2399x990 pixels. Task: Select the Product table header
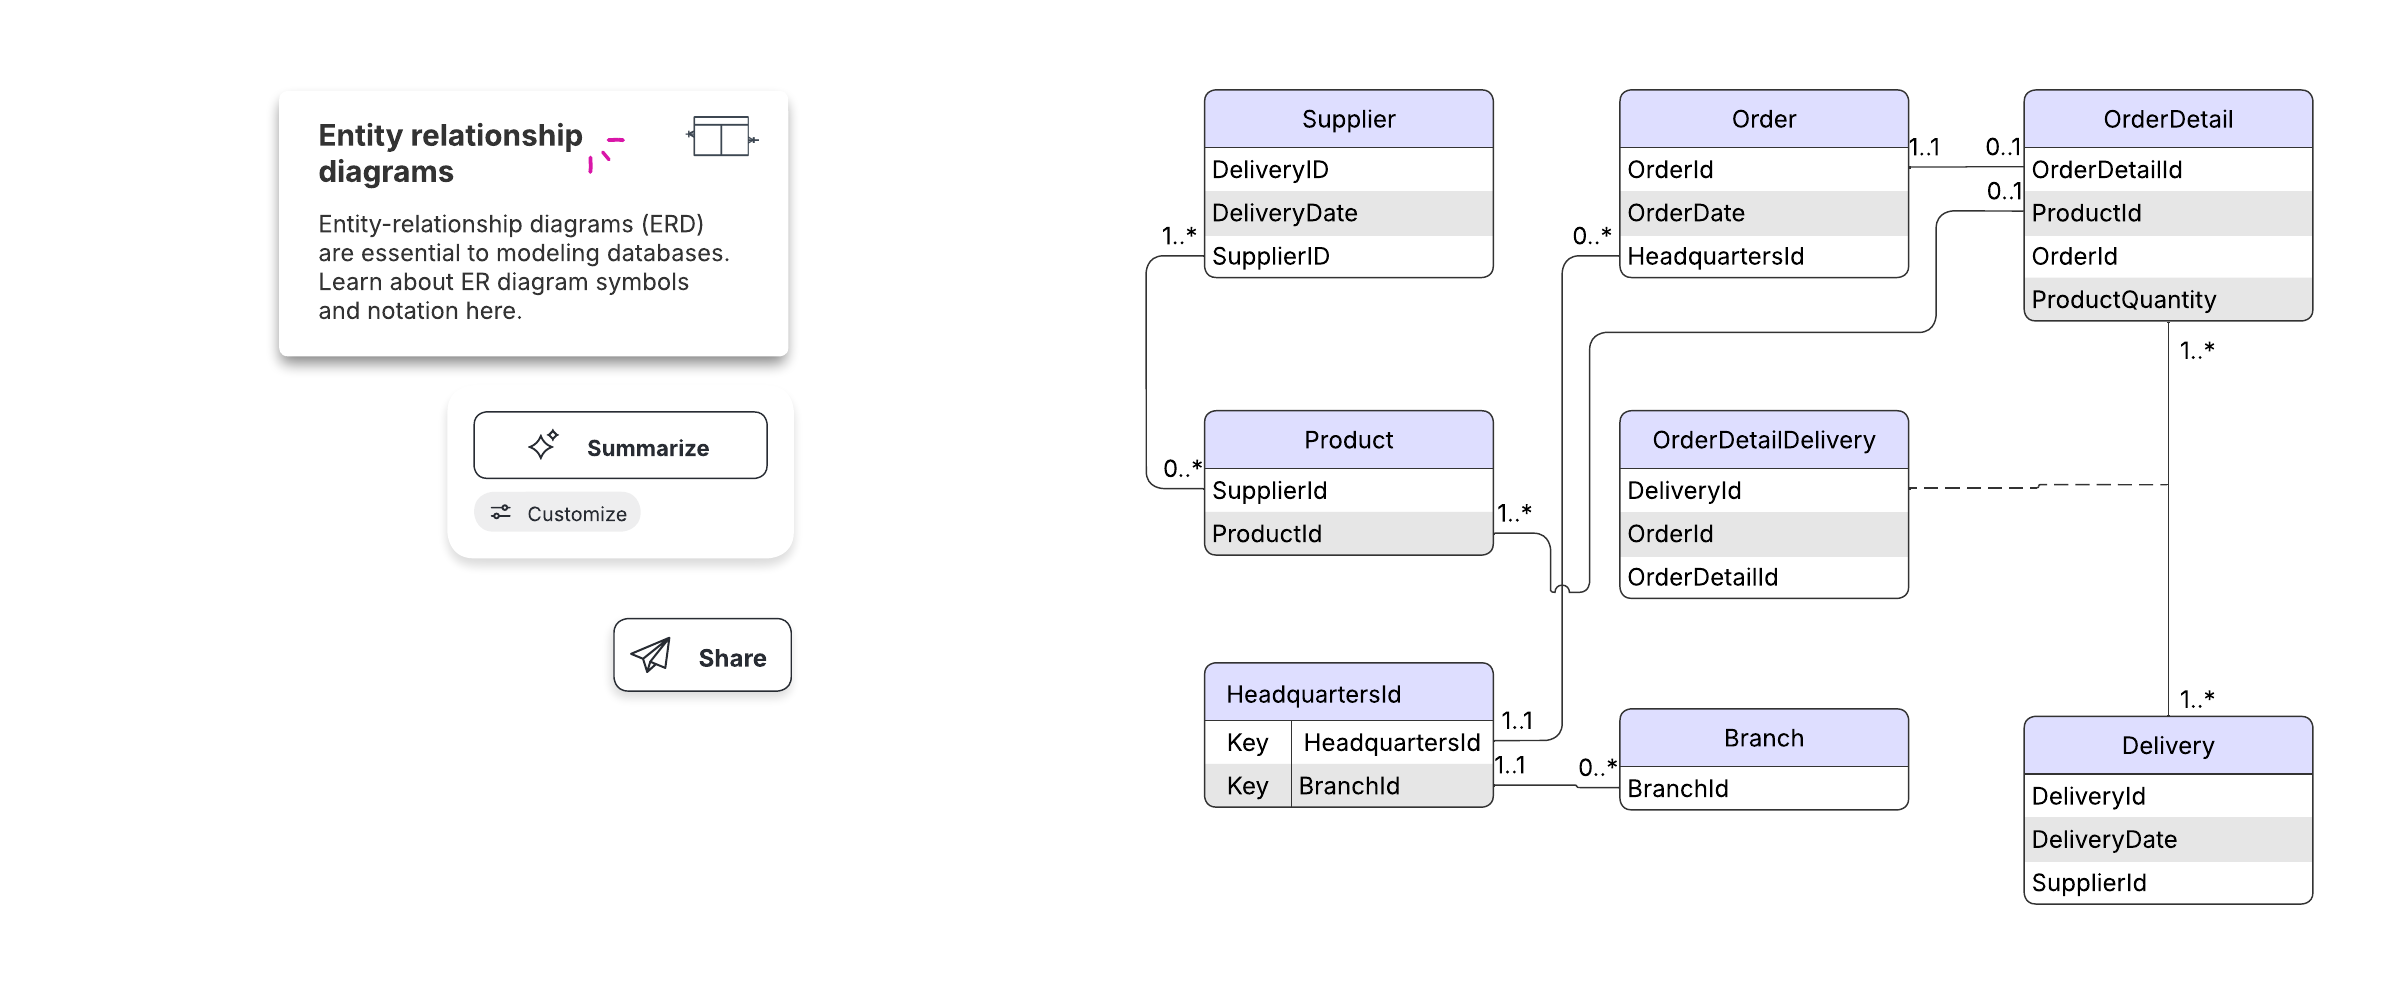click(1348, 440)
